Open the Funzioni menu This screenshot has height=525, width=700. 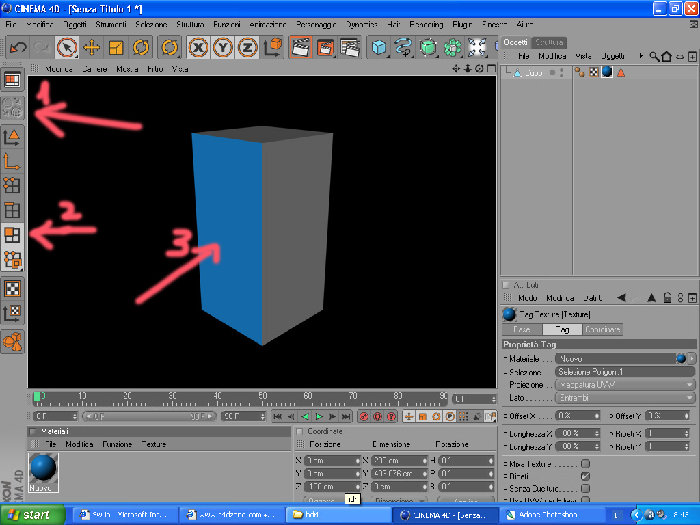pyautogui.click(x=227, y=24)
